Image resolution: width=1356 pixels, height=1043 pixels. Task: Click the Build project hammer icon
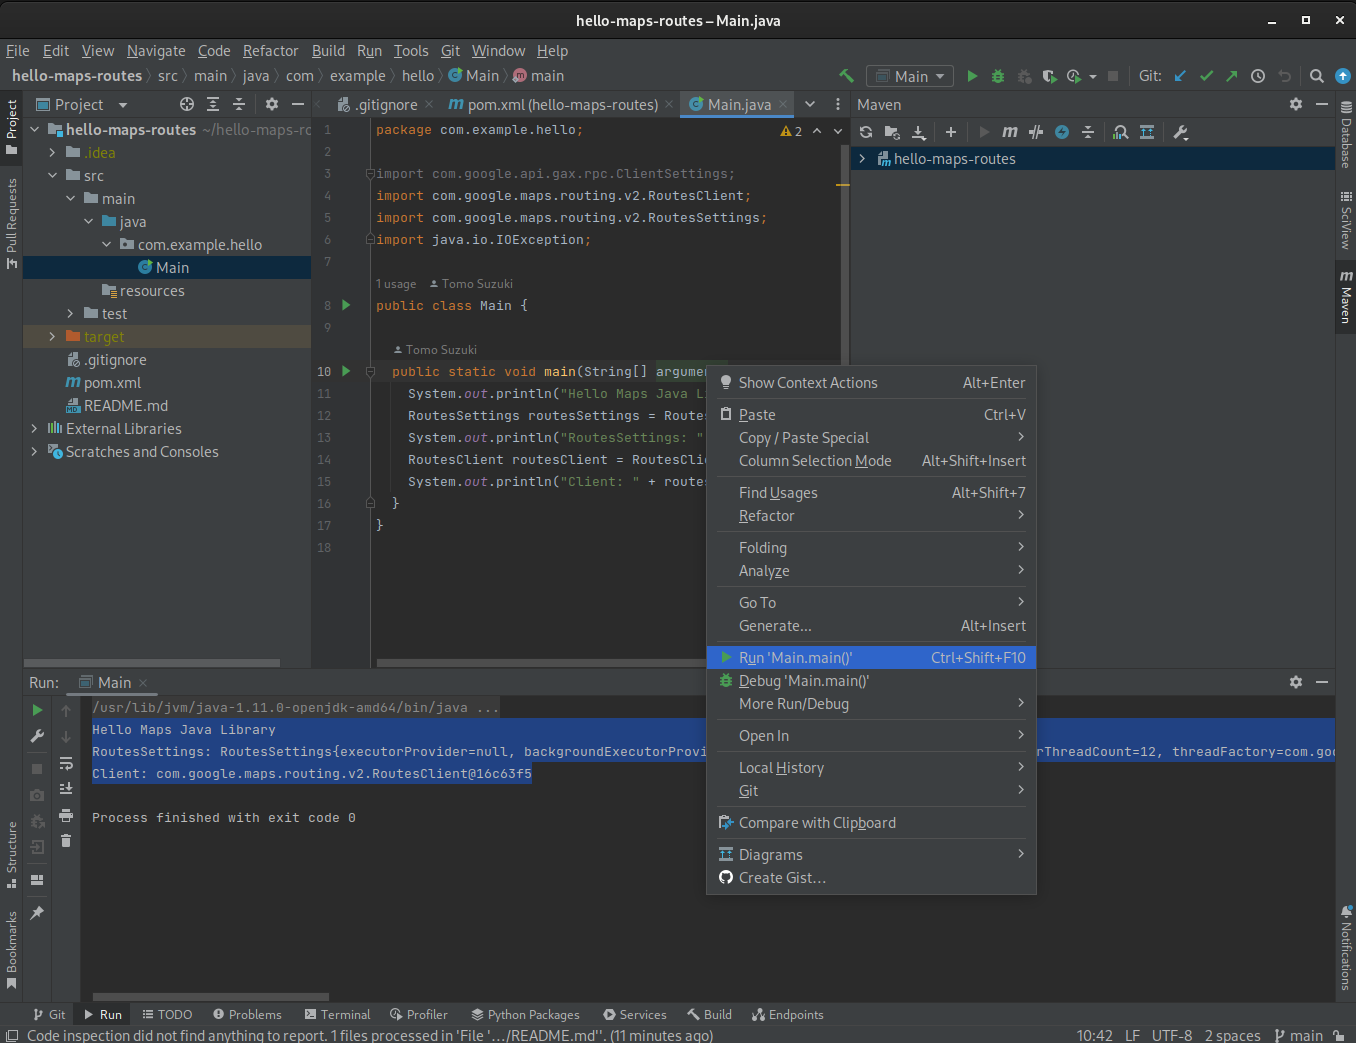click(846, 76)
